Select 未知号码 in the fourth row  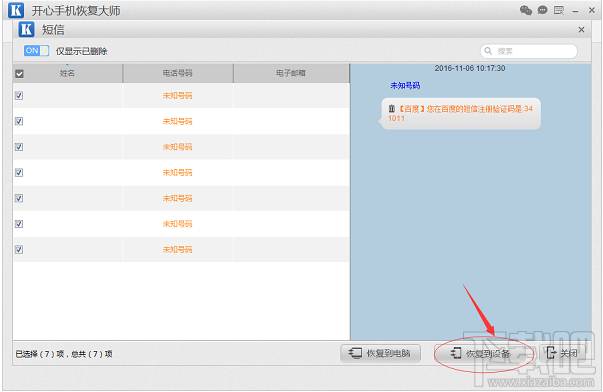coord(177,173)
